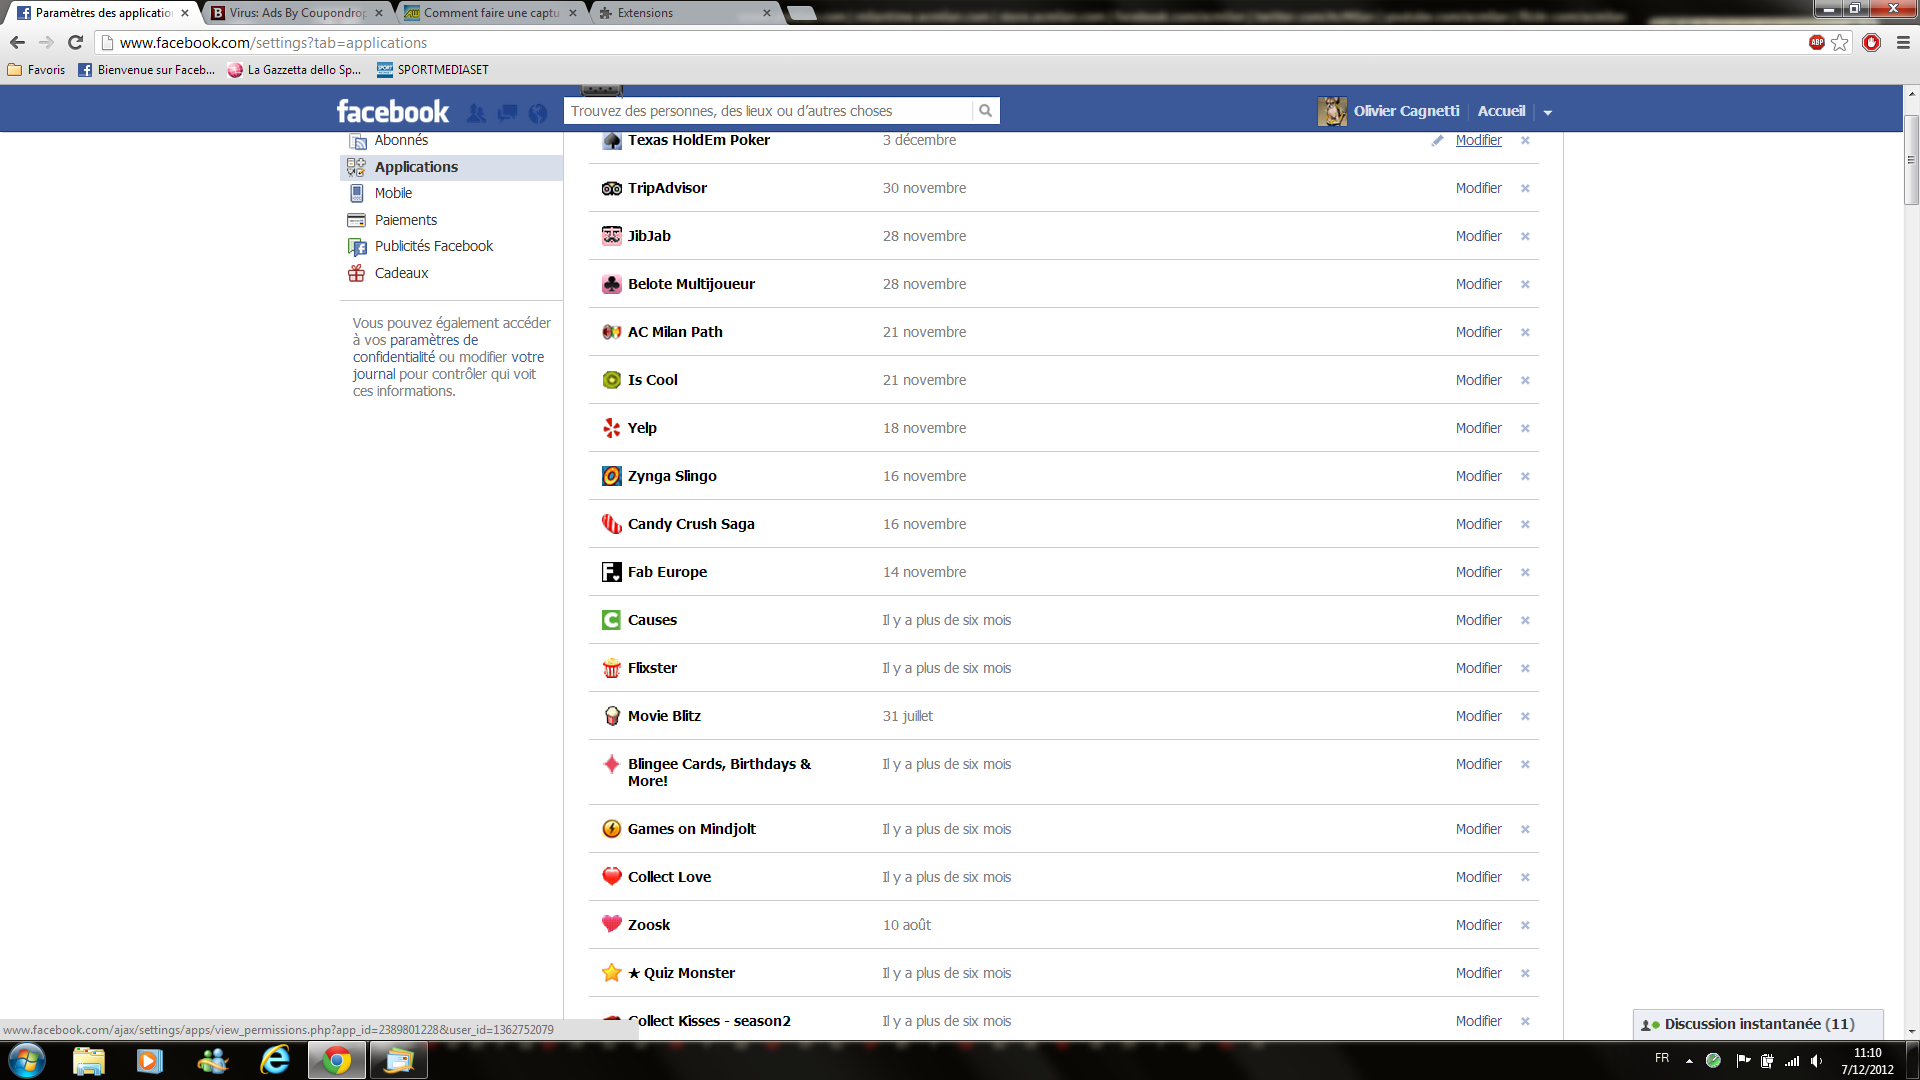Reload the page

75,42
